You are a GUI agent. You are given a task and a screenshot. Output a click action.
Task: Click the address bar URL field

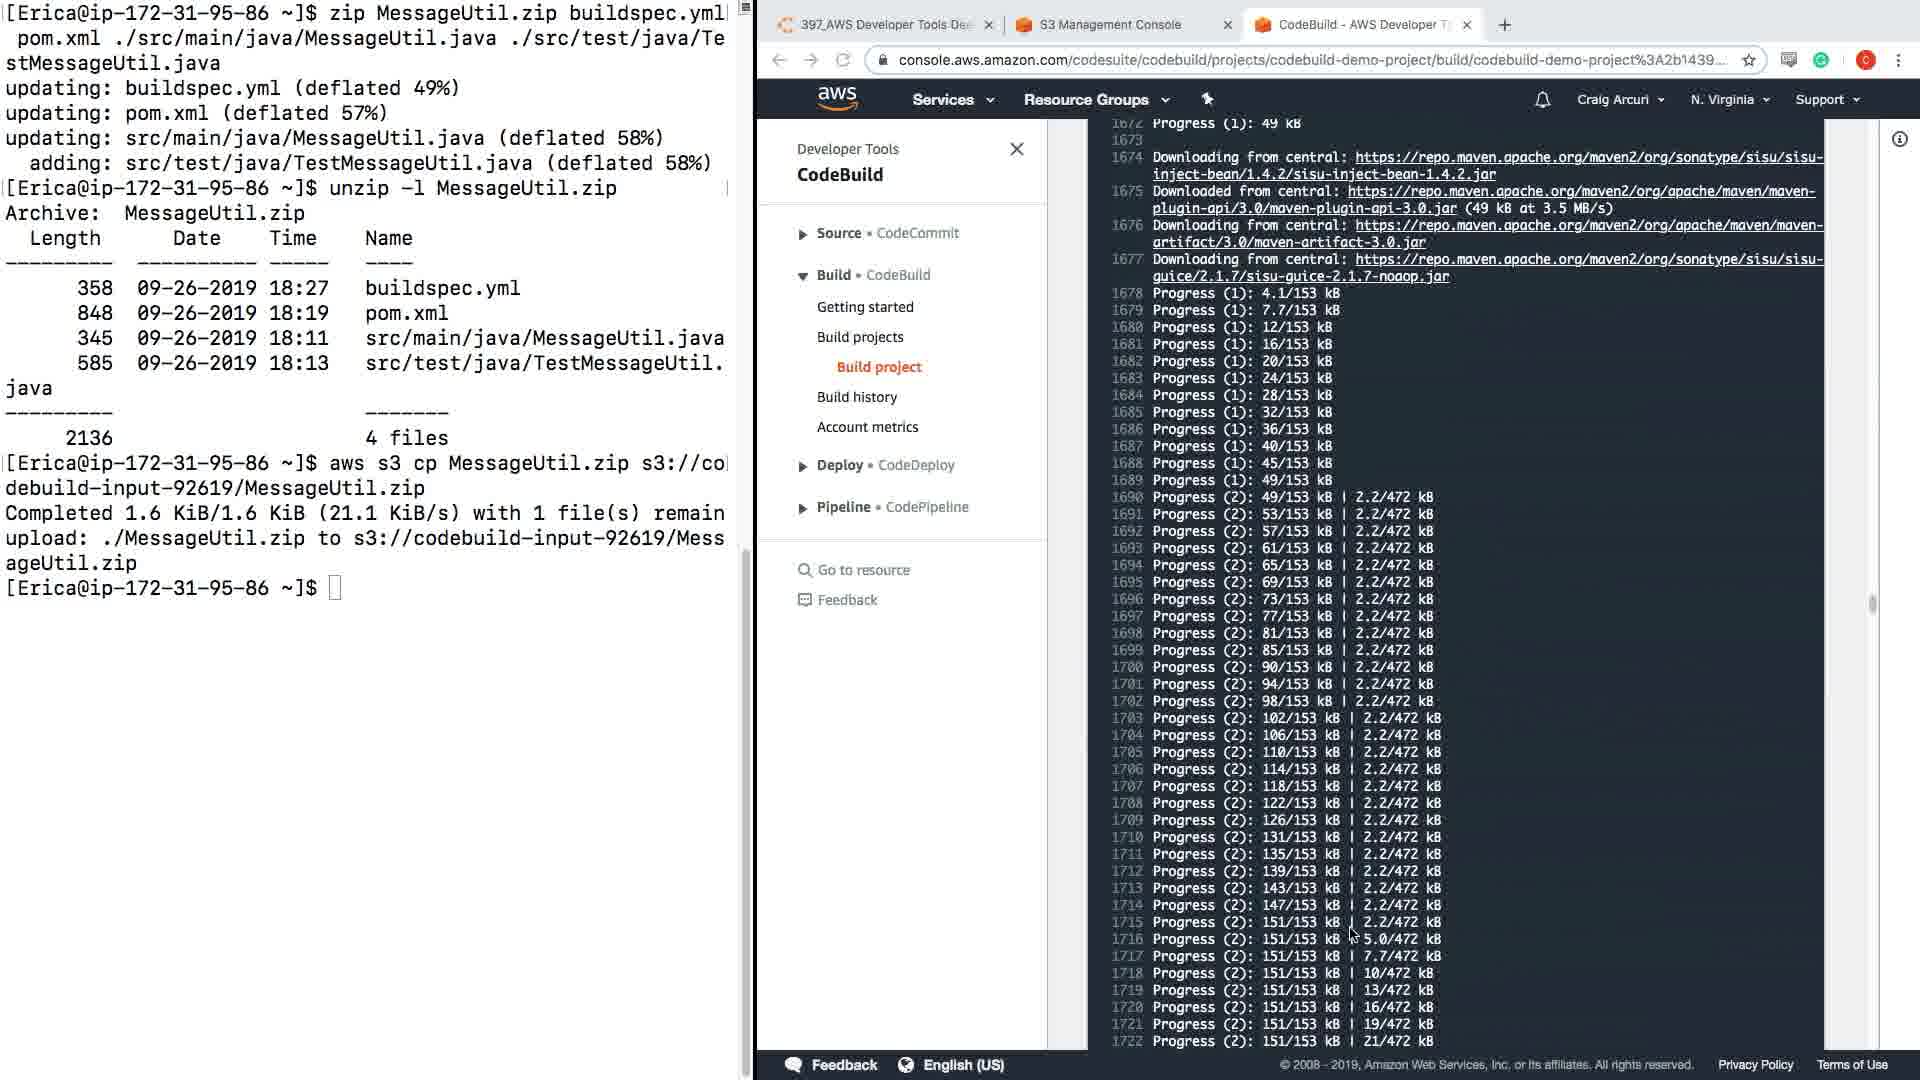1310,60
